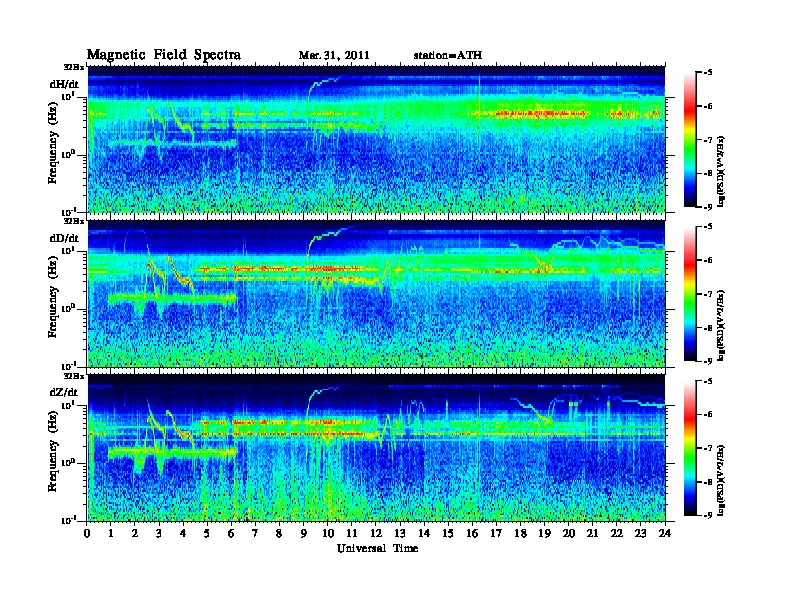Screen dimensions: 792x612
Task: Select the dD/dt panel label
Action: point(64,238)
